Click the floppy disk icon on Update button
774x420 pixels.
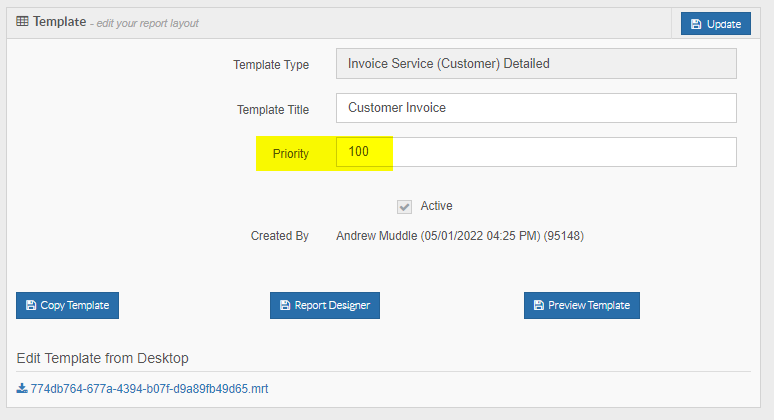point(696,24)
